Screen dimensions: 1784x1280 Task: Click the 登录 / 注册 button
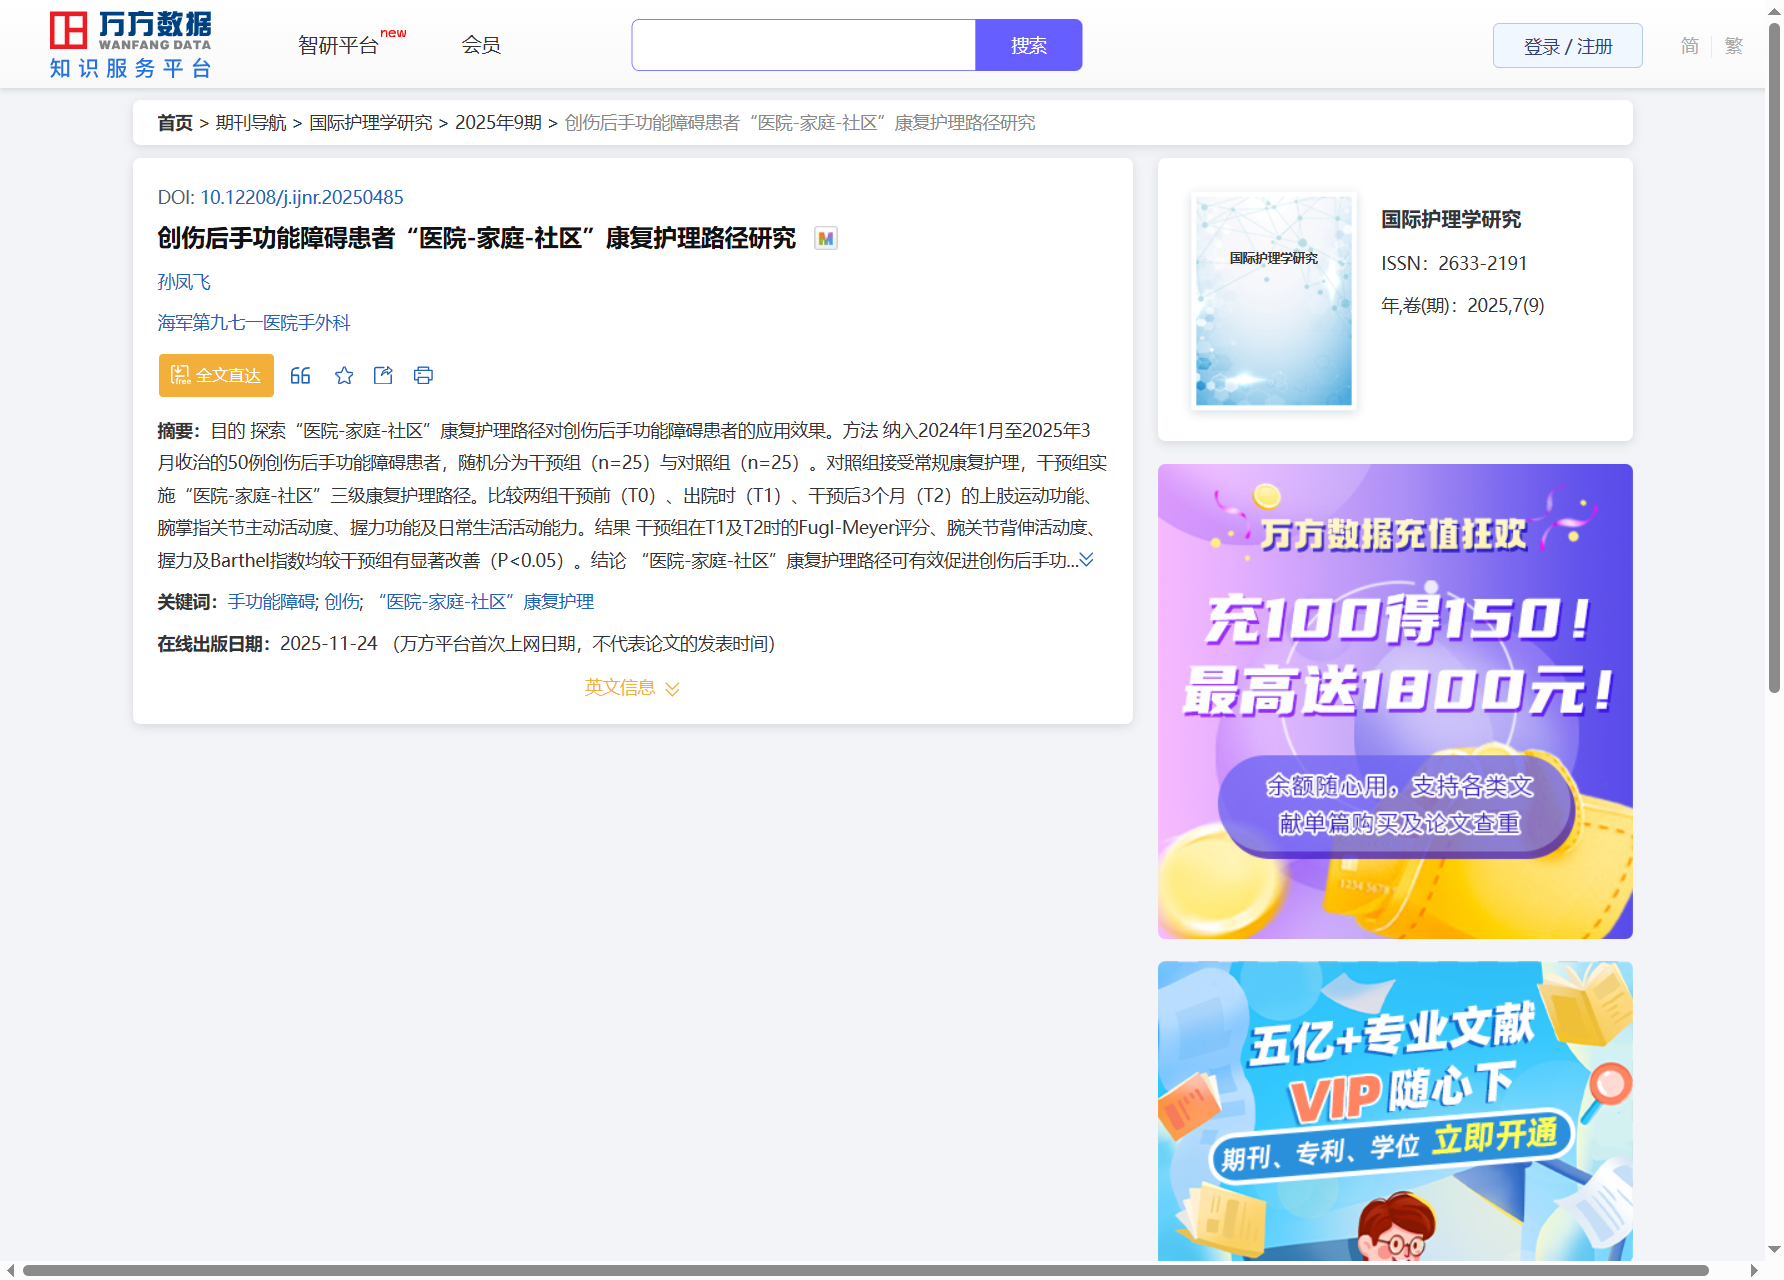point(1567,46)
